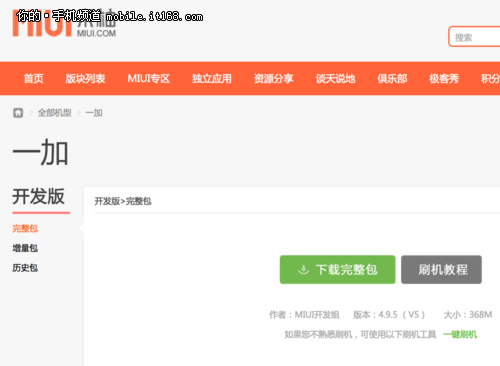Open the 谈天说地 navigation item
500x366 pixels.
(x=335, y=79)
